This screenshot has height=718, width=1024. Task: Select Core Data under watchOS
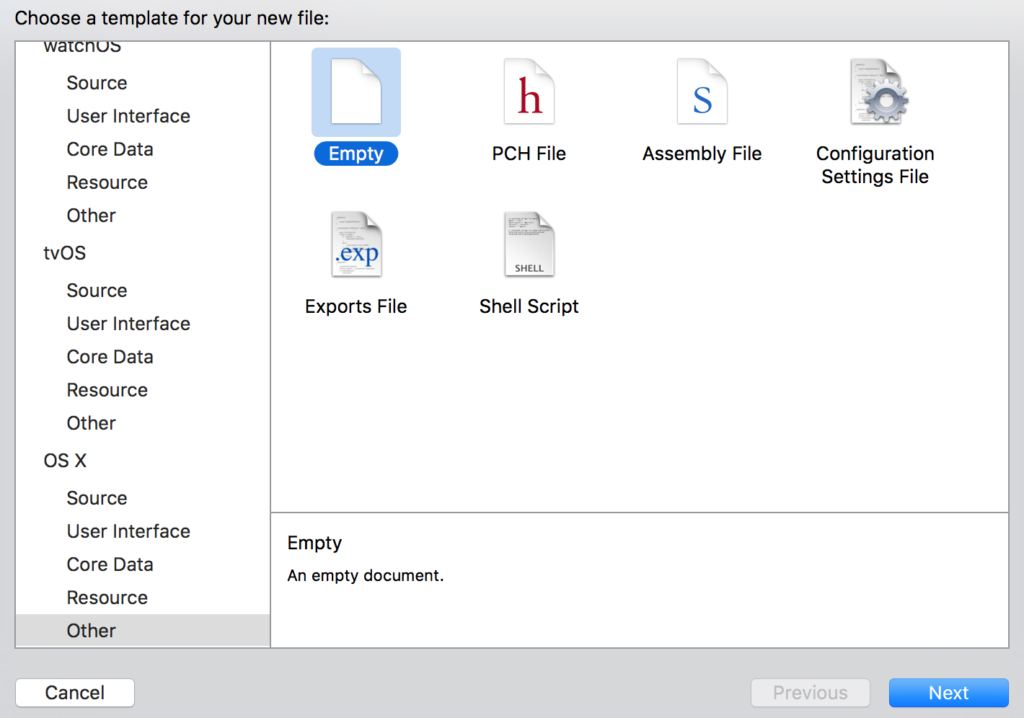(110, 149)
